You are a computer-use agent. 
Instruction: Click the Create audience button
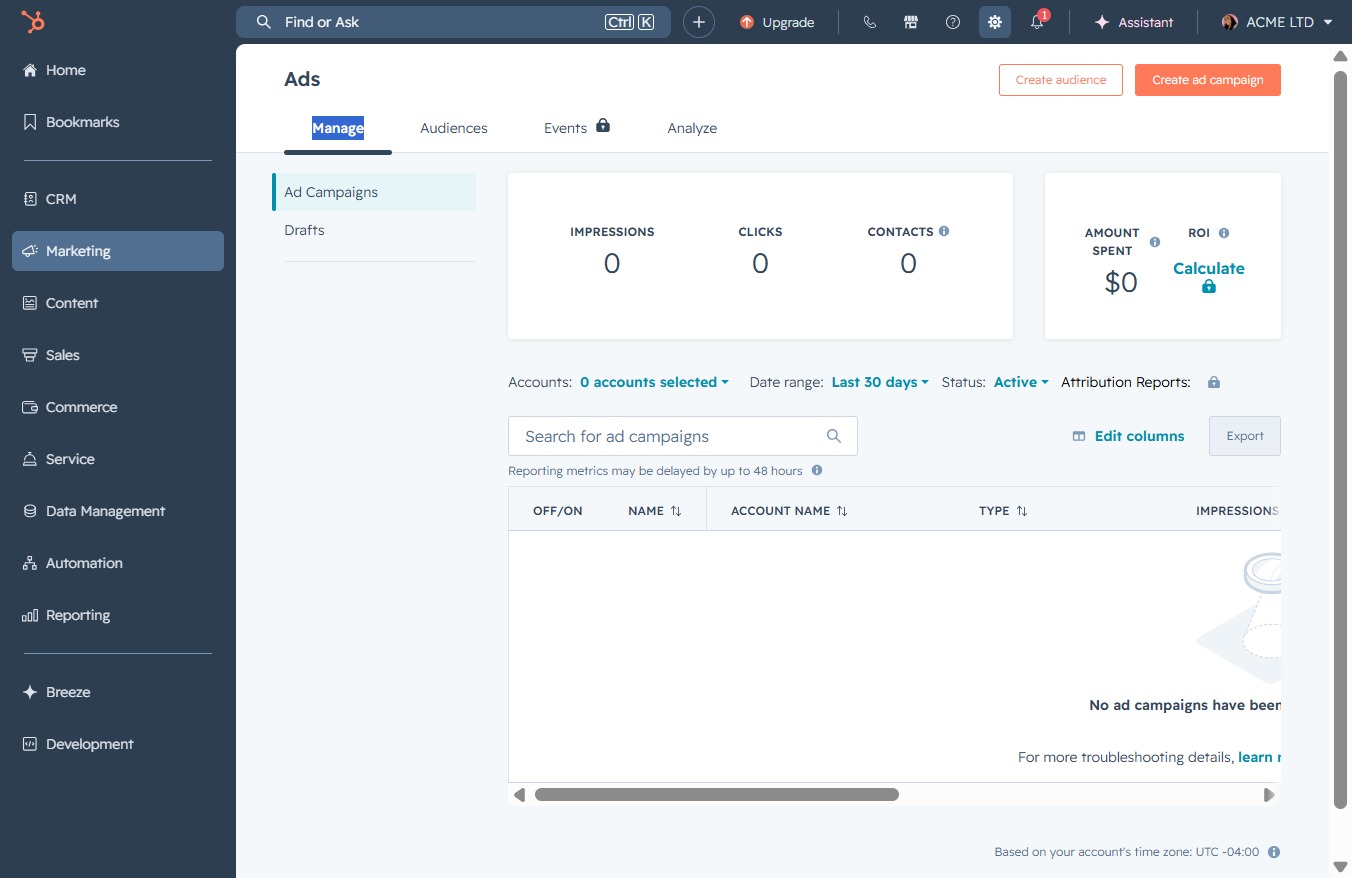1061,80
